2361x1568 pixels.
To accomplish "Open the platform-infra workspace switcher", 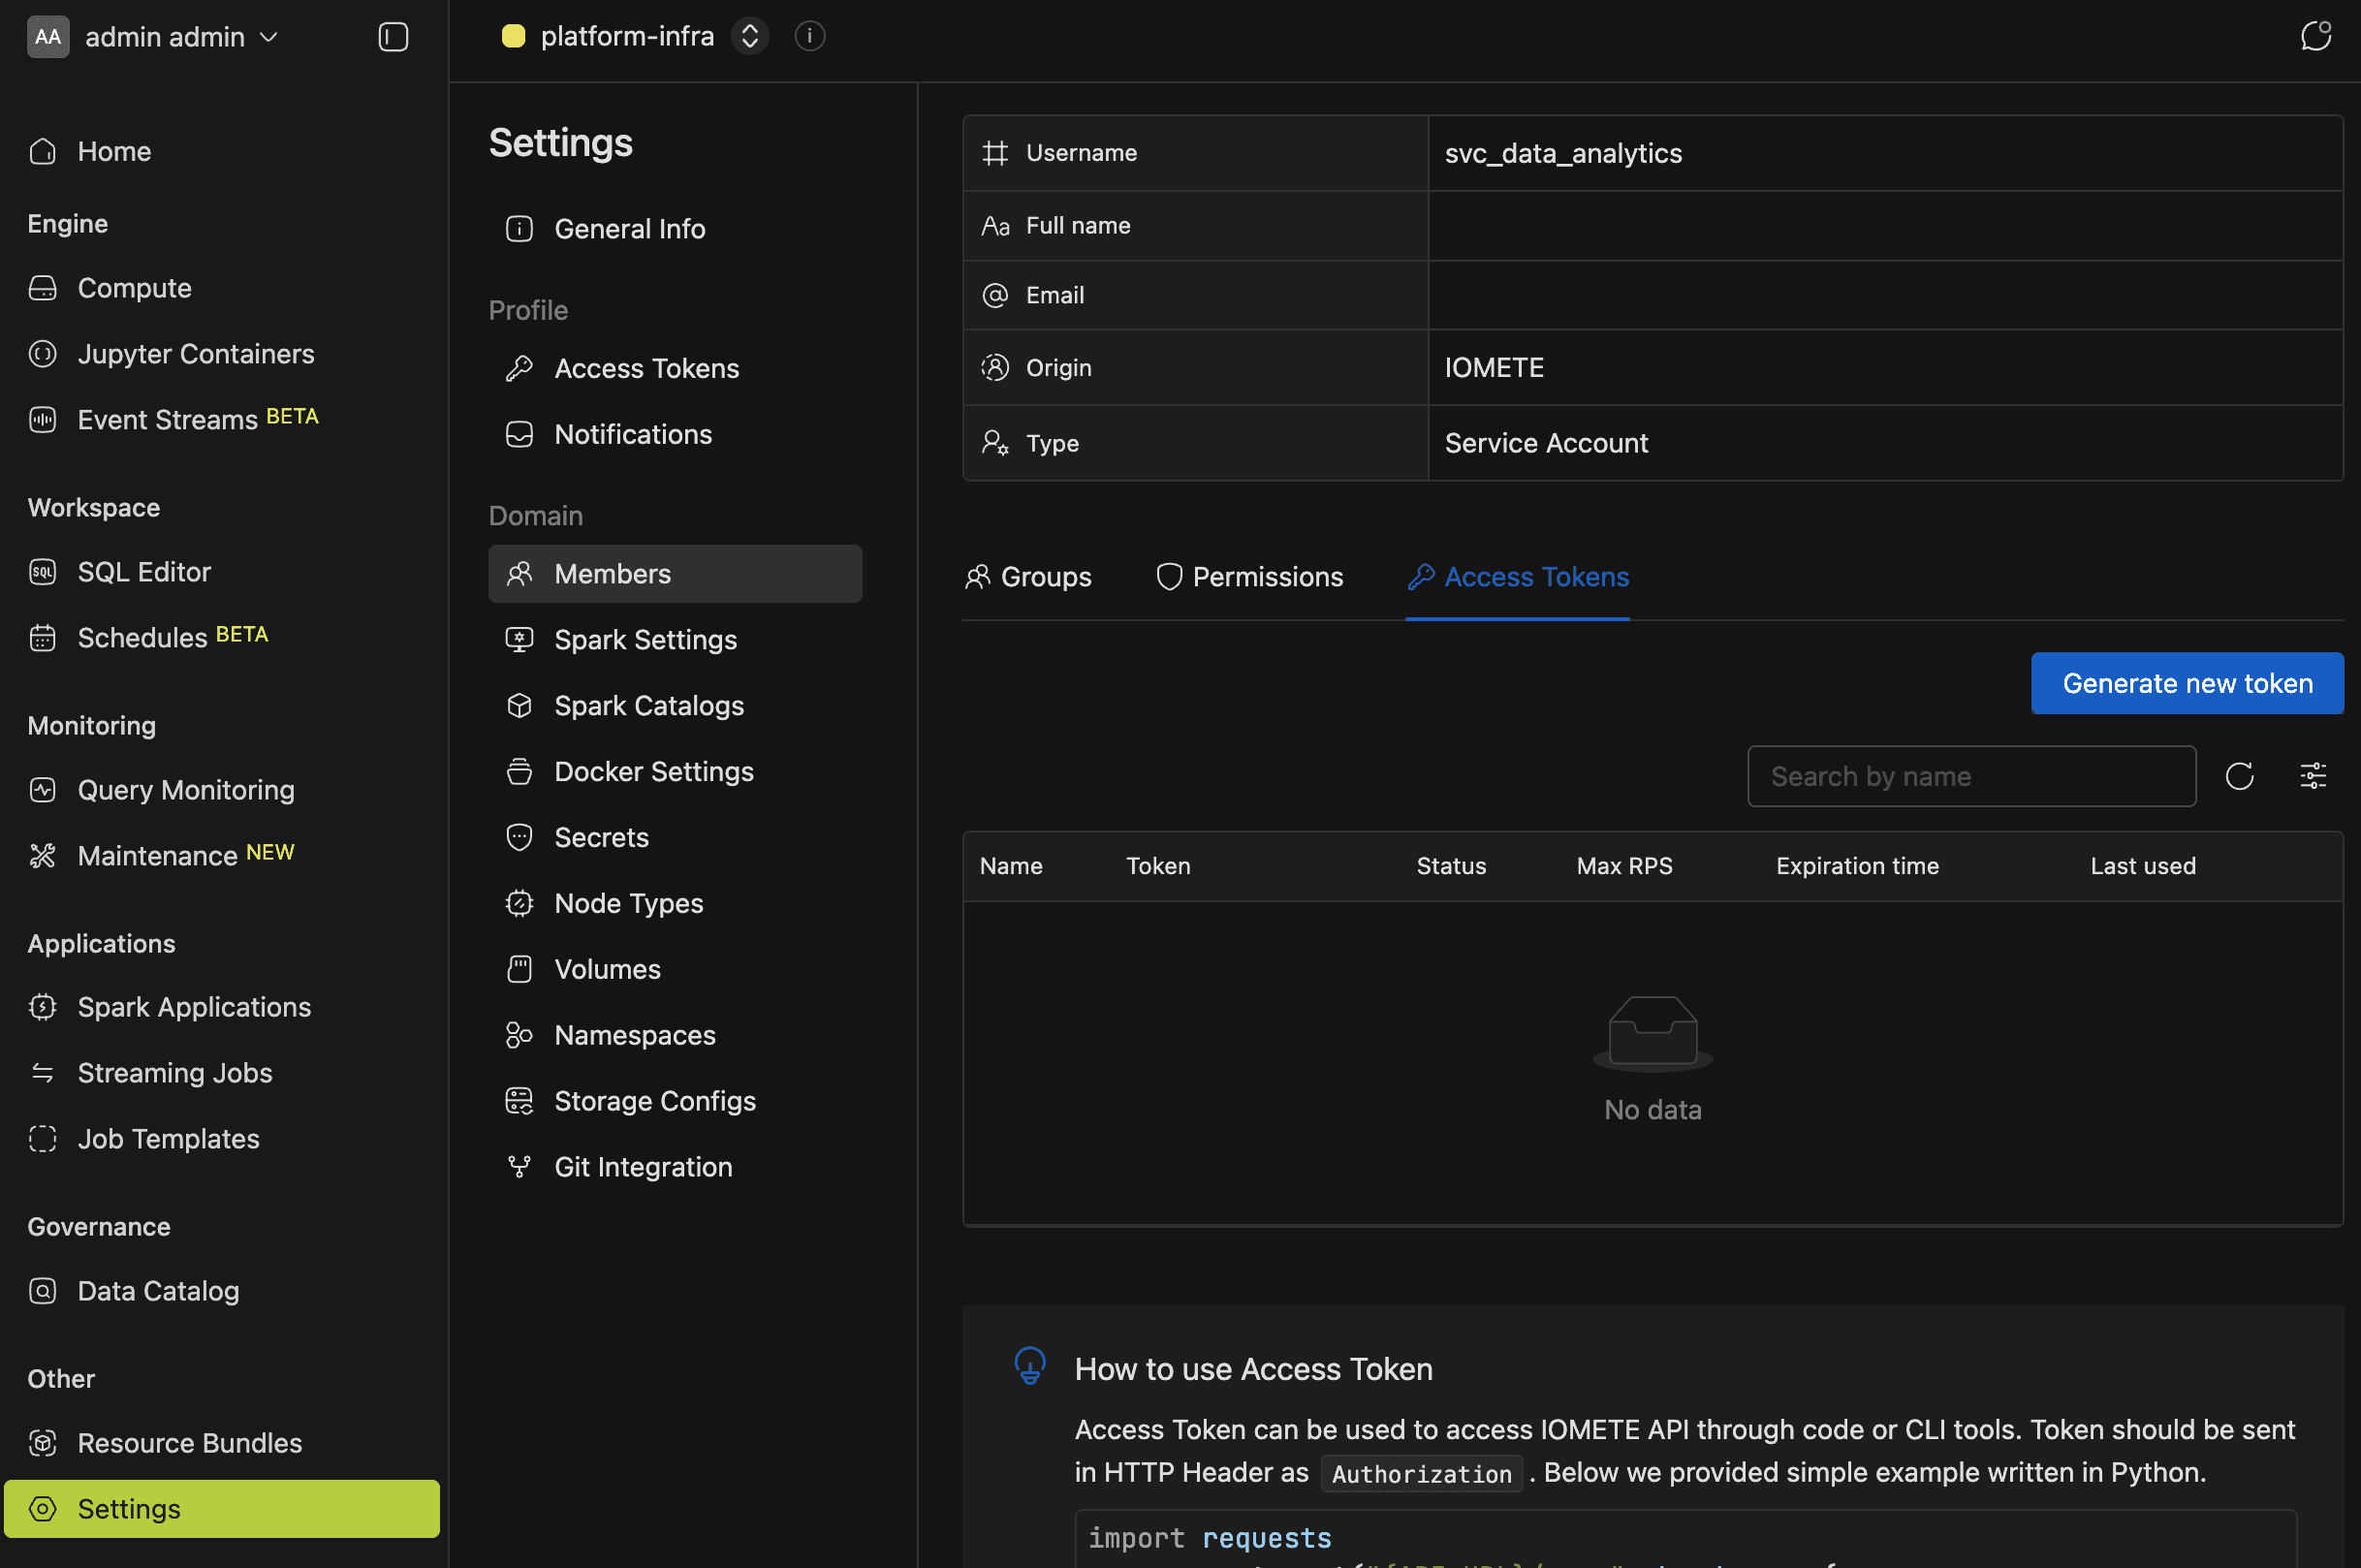I will pos(750,35).
